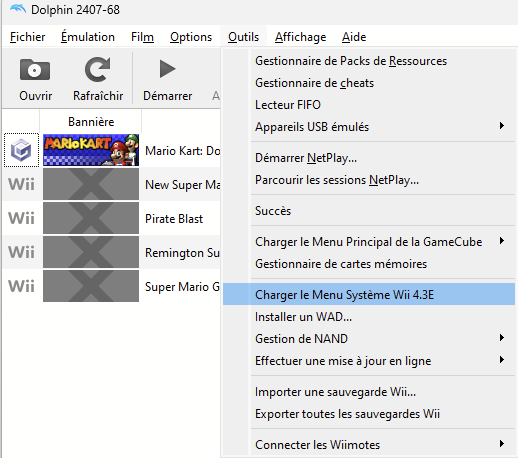Select the Mario Kart banner thumbnail
Viewport: 518px width, 458px height.
click(91, 150)
